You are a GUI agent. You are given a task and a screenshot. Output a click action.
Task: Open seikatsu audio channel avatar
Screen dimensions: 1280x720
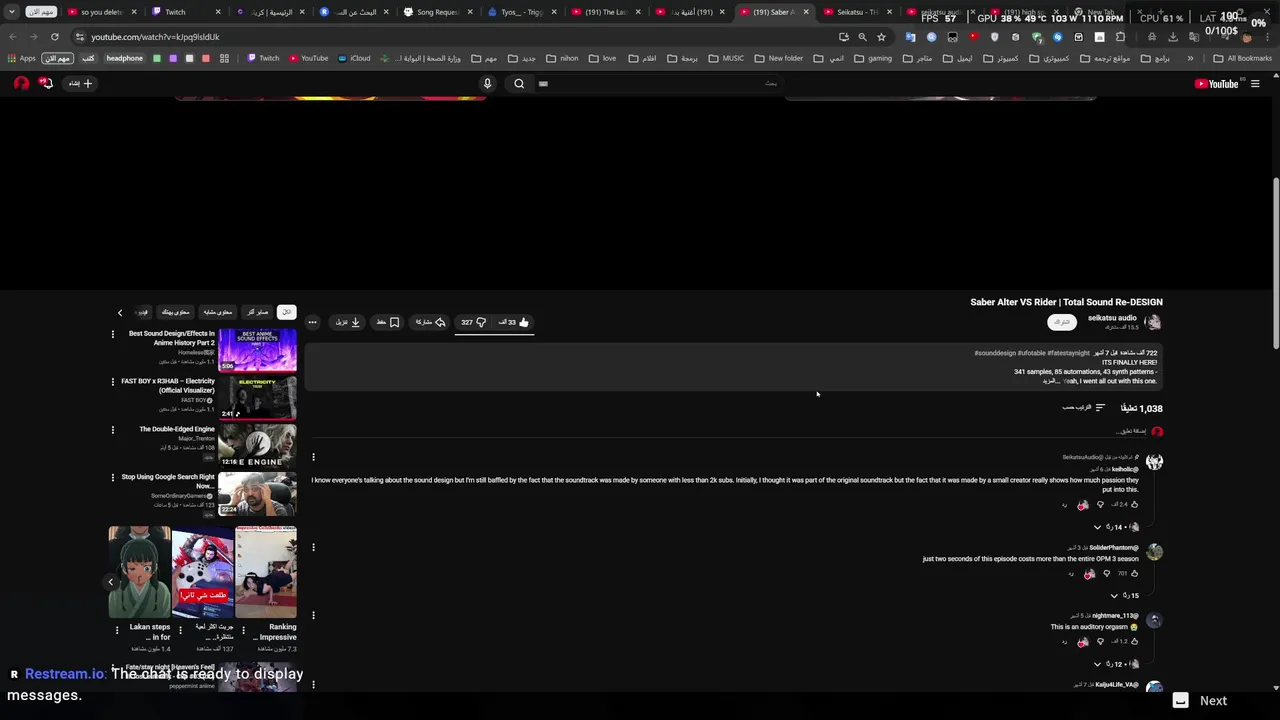click(x=1153, y=322)
